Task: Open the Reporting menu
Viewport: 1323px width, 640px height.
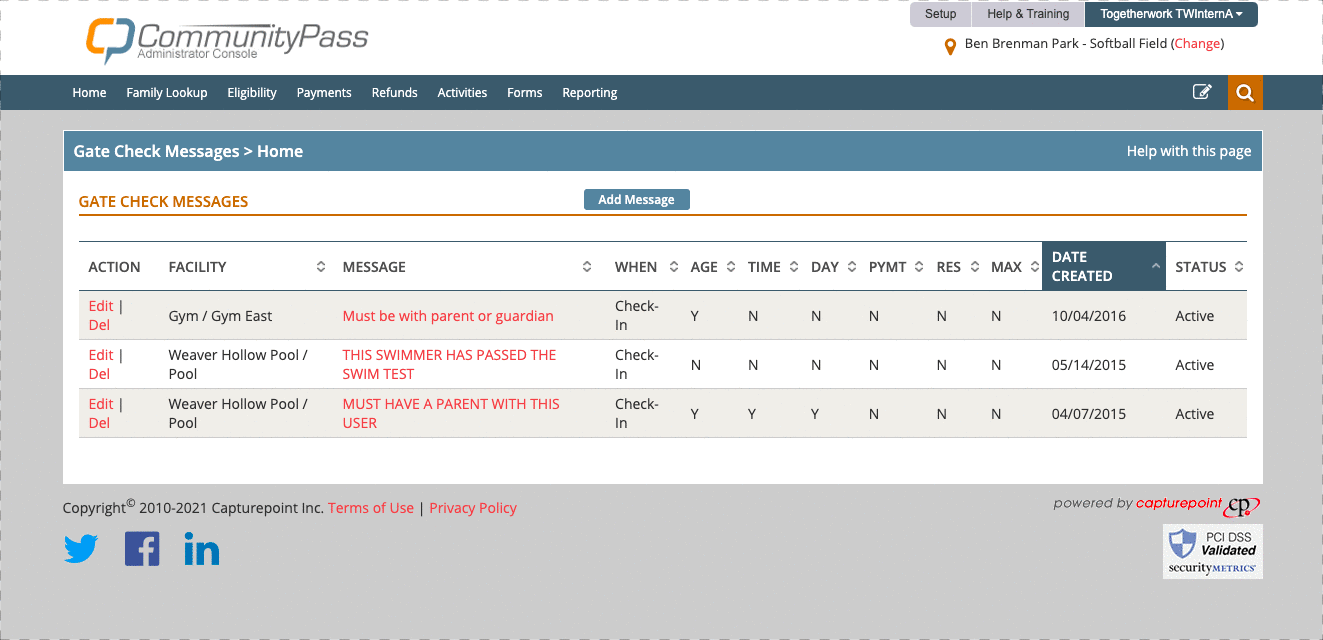Action: (590, 92)
